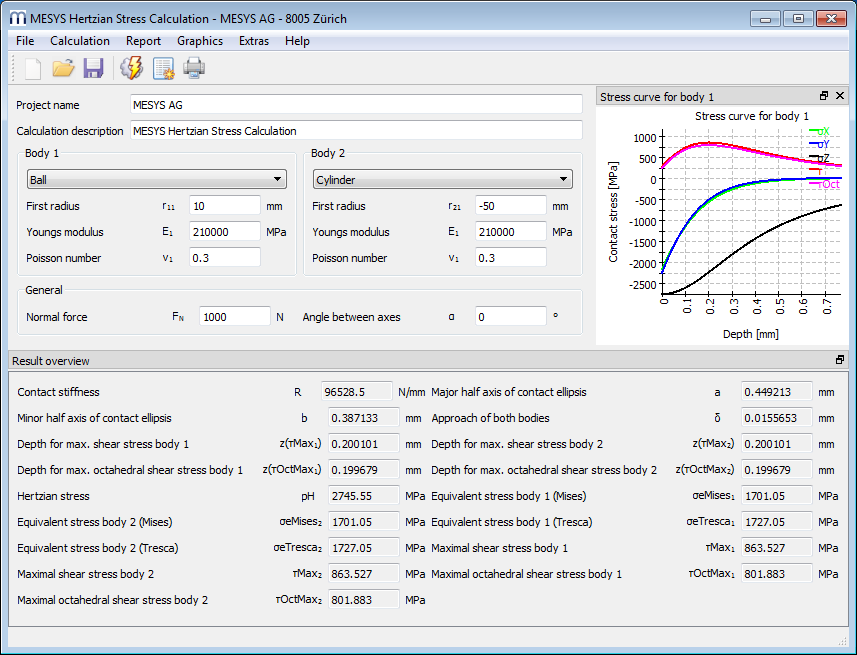Click the Report menu item
The image size is (857, 655).
pos(143,41)
